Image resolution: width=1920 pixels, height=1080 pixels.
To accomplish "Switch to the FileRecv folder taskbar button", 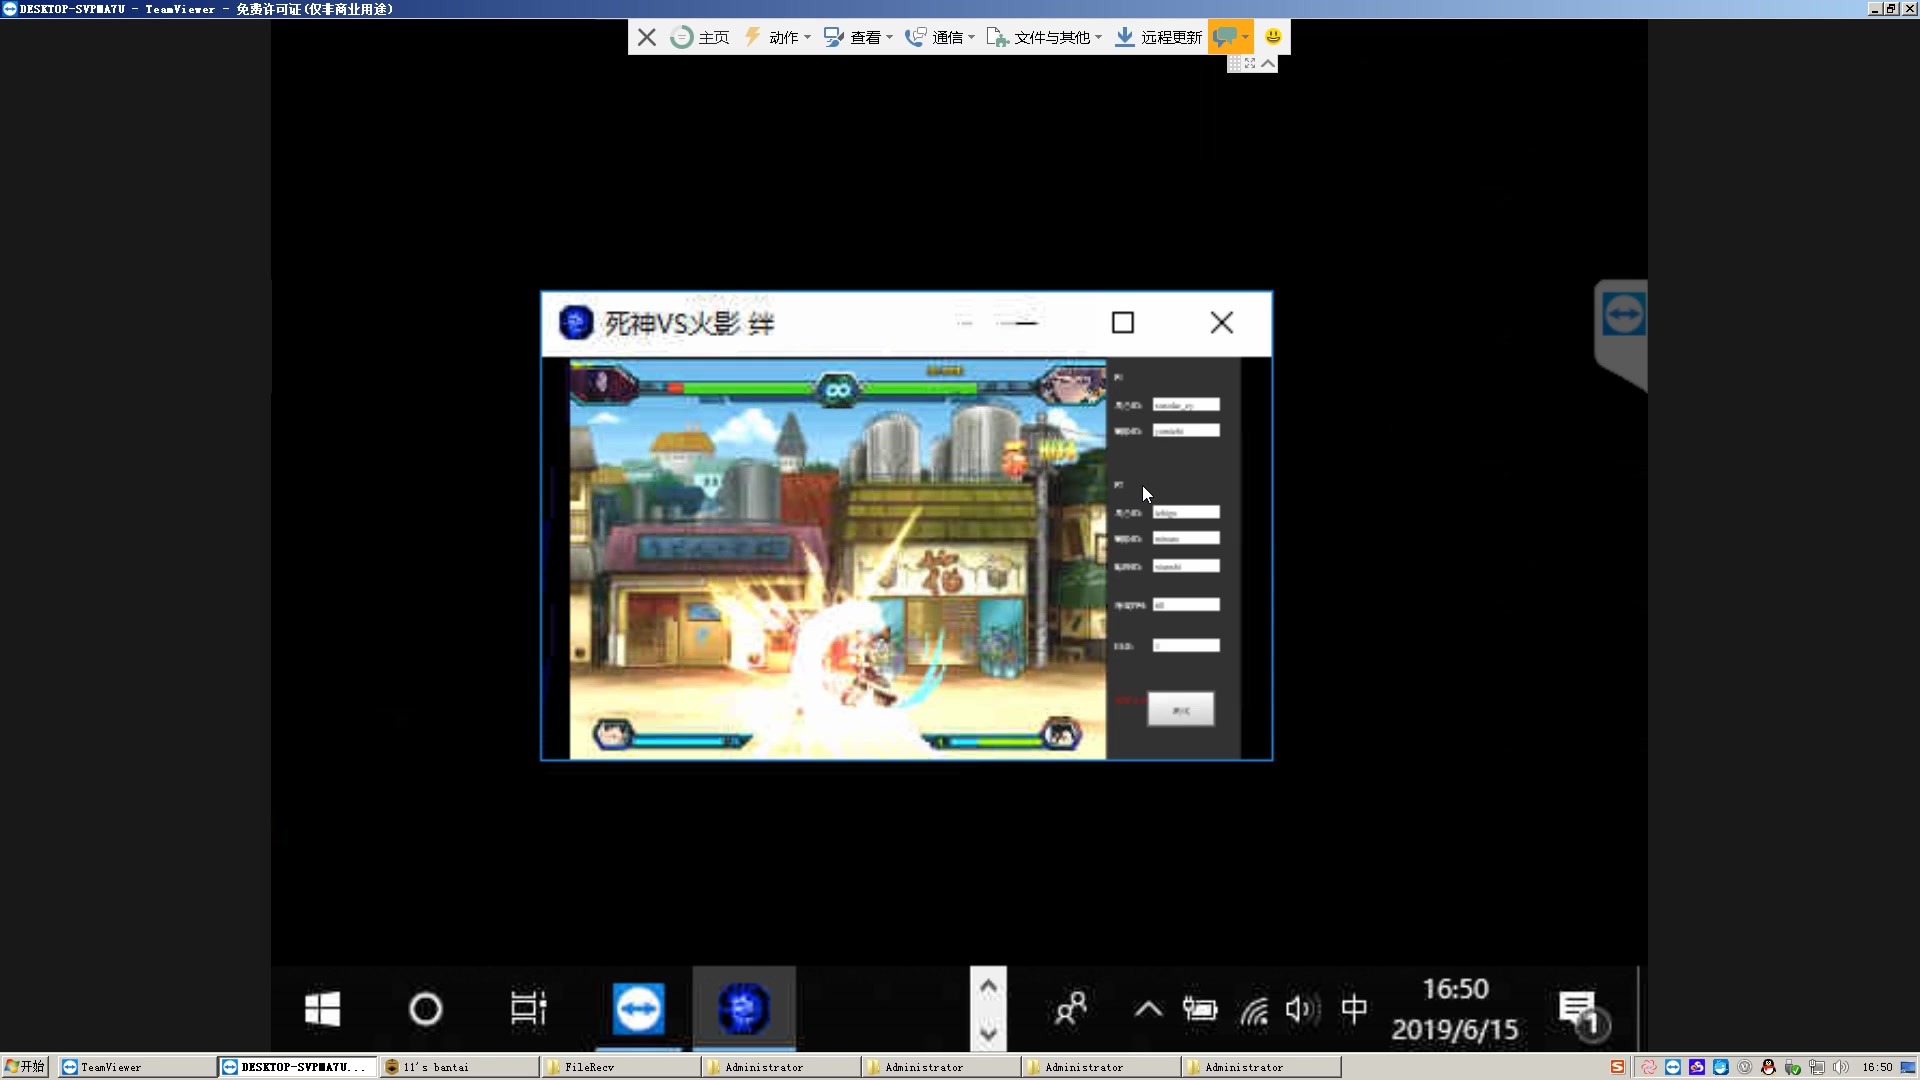I will [x=620, y=1067].
